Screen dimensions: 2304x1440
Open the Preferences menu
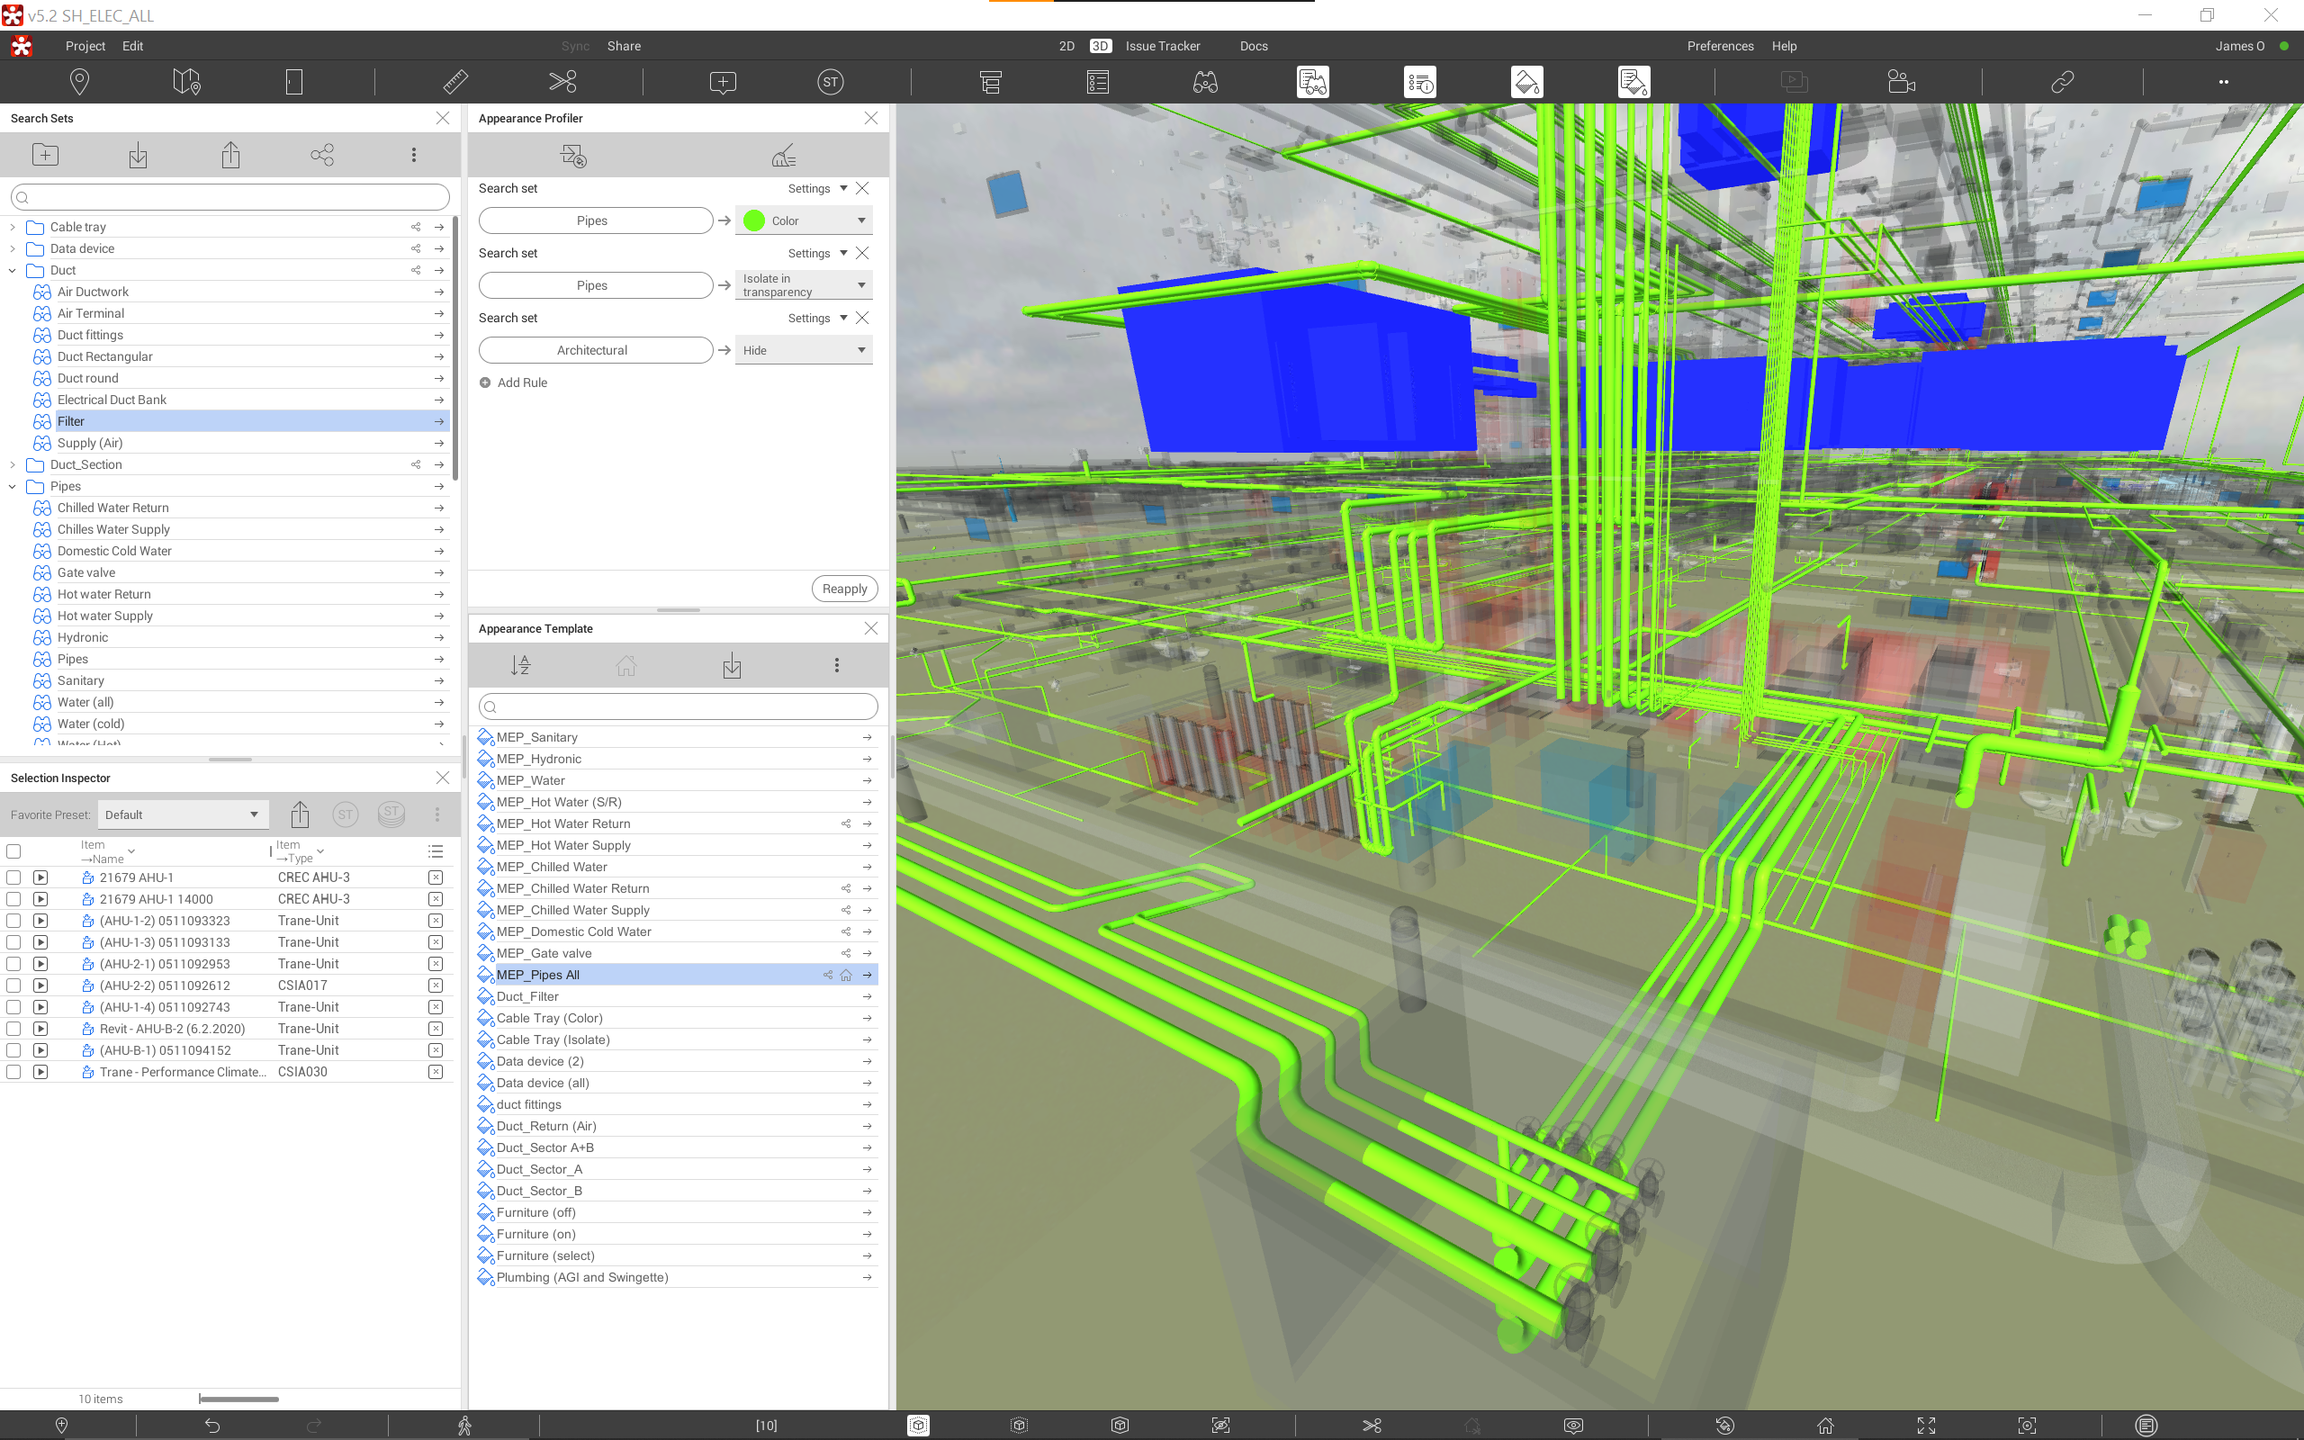point(1719,46)
